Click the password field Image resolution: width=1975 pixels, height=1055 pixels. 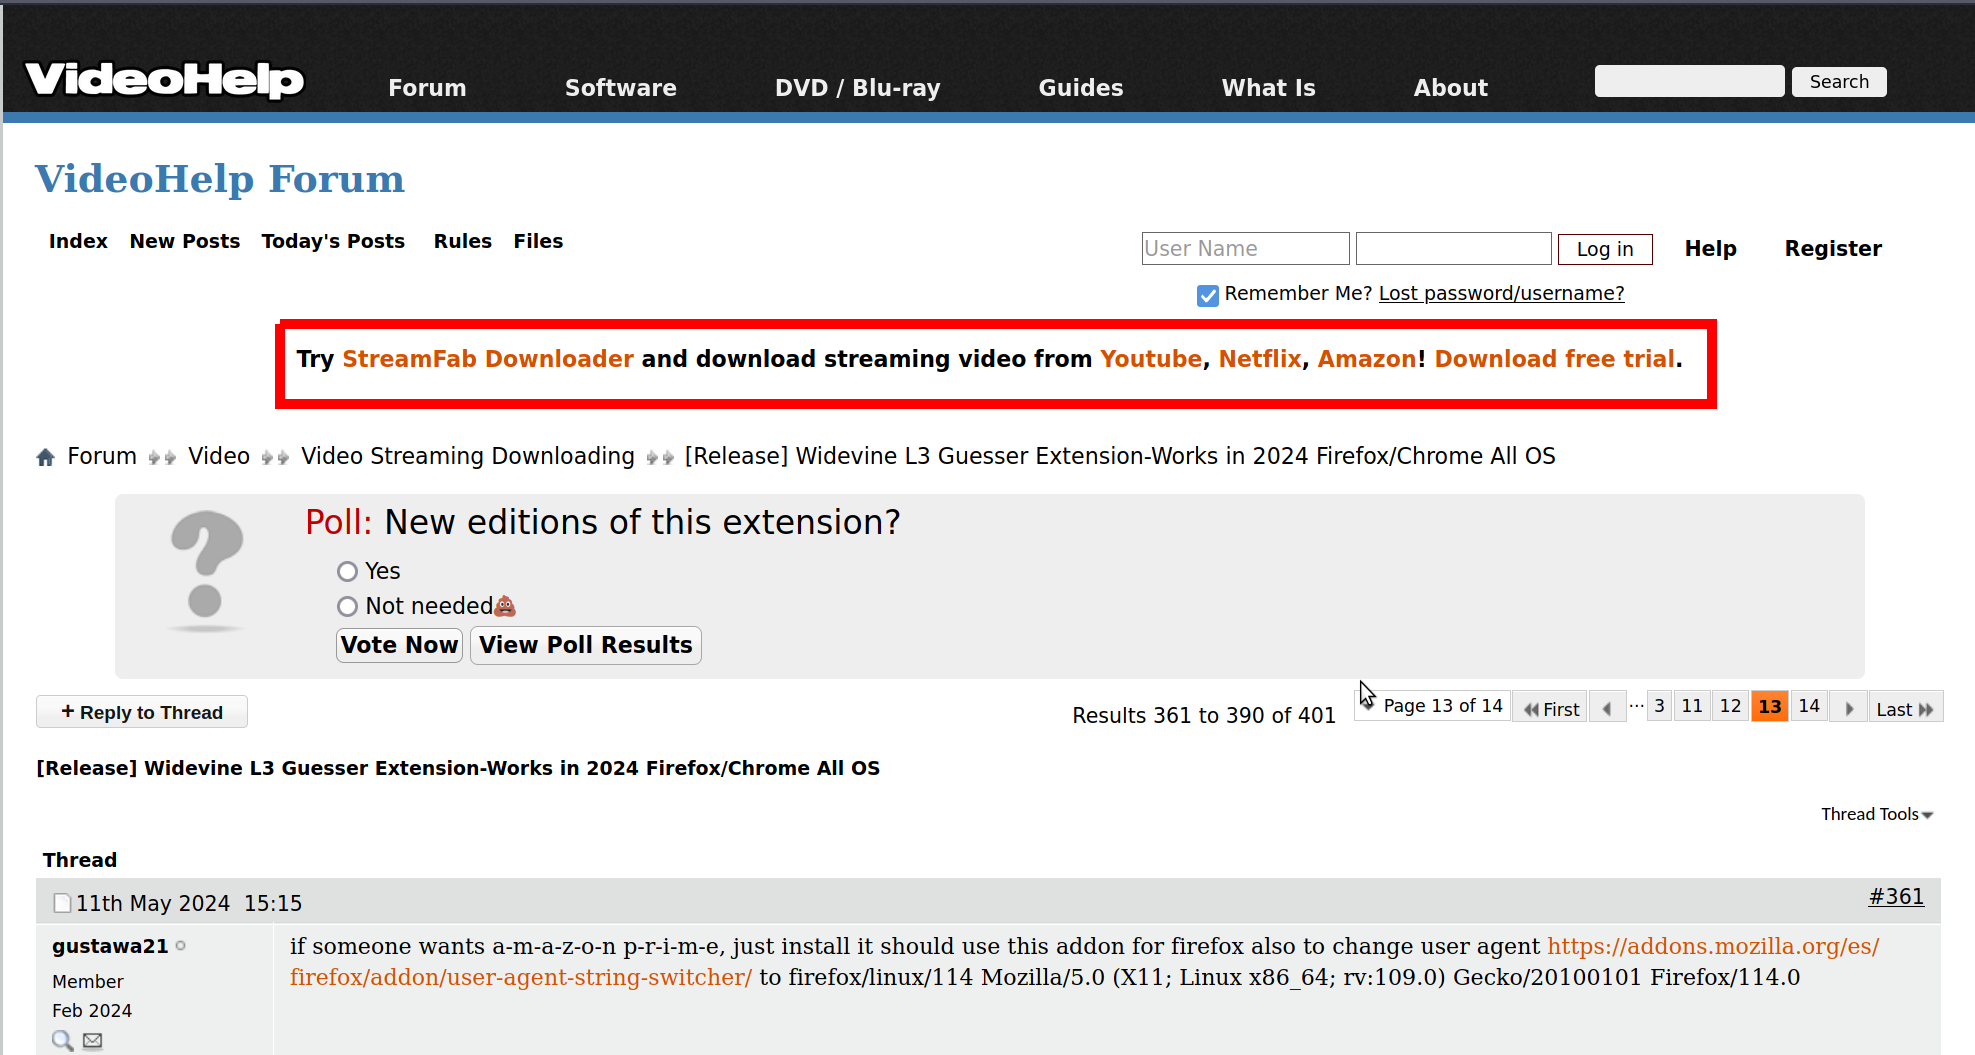click(x=1453, y=249)
